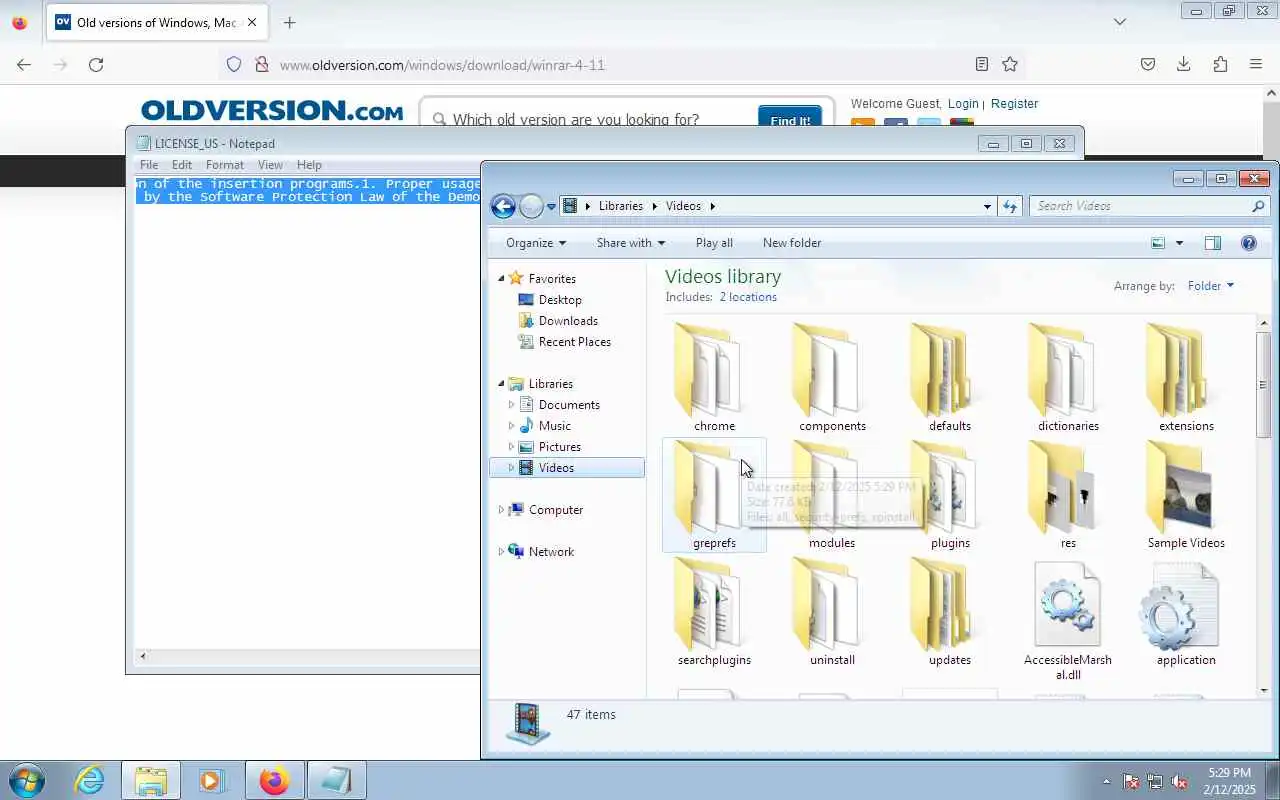
Task: Click the Explorer vertical scrollbar thumb
Action: (x=1264, y=385)
